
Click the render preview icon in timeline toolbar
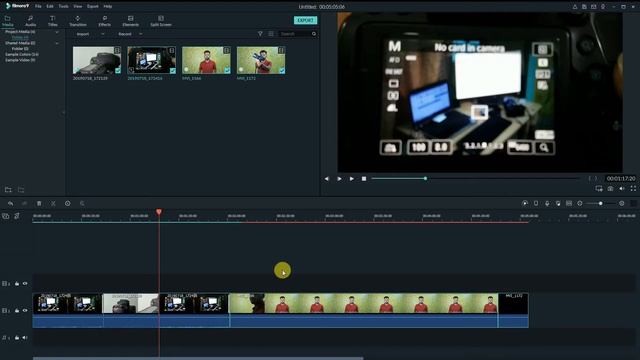525,203
